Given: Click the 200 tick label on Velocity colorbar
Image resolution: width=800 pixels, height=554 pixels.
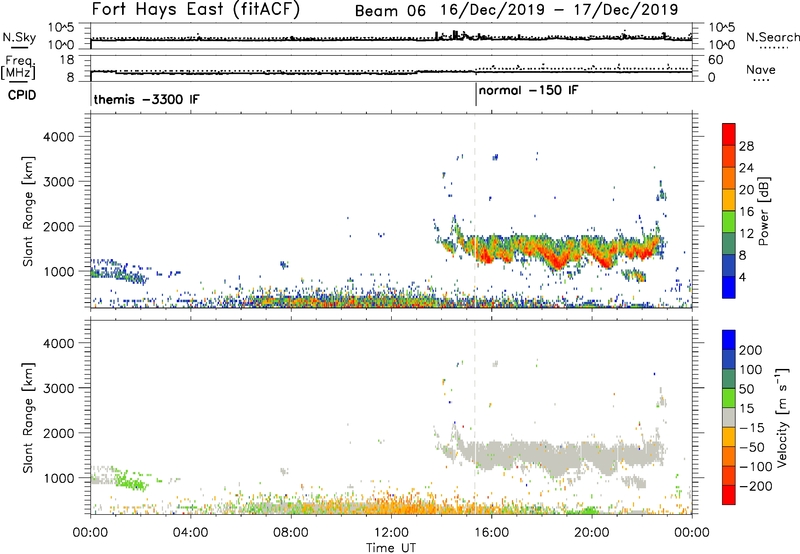Looking at the screenshot, I should pyautogui.click(x=751, y=350).
